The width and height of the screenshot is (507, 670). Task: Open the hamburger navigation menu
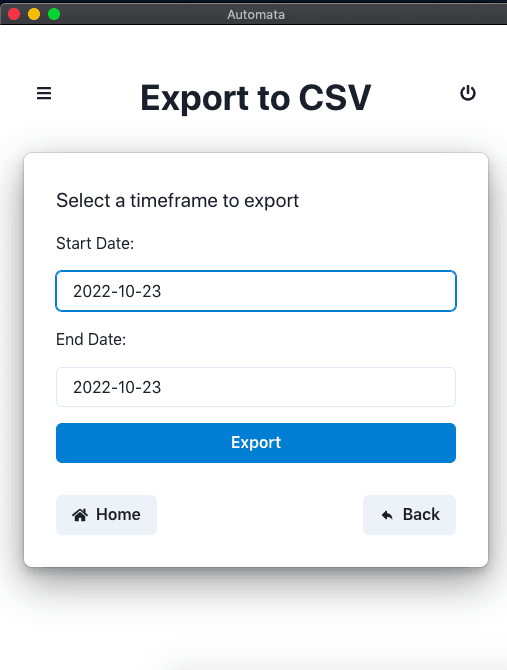click(44, 93)
